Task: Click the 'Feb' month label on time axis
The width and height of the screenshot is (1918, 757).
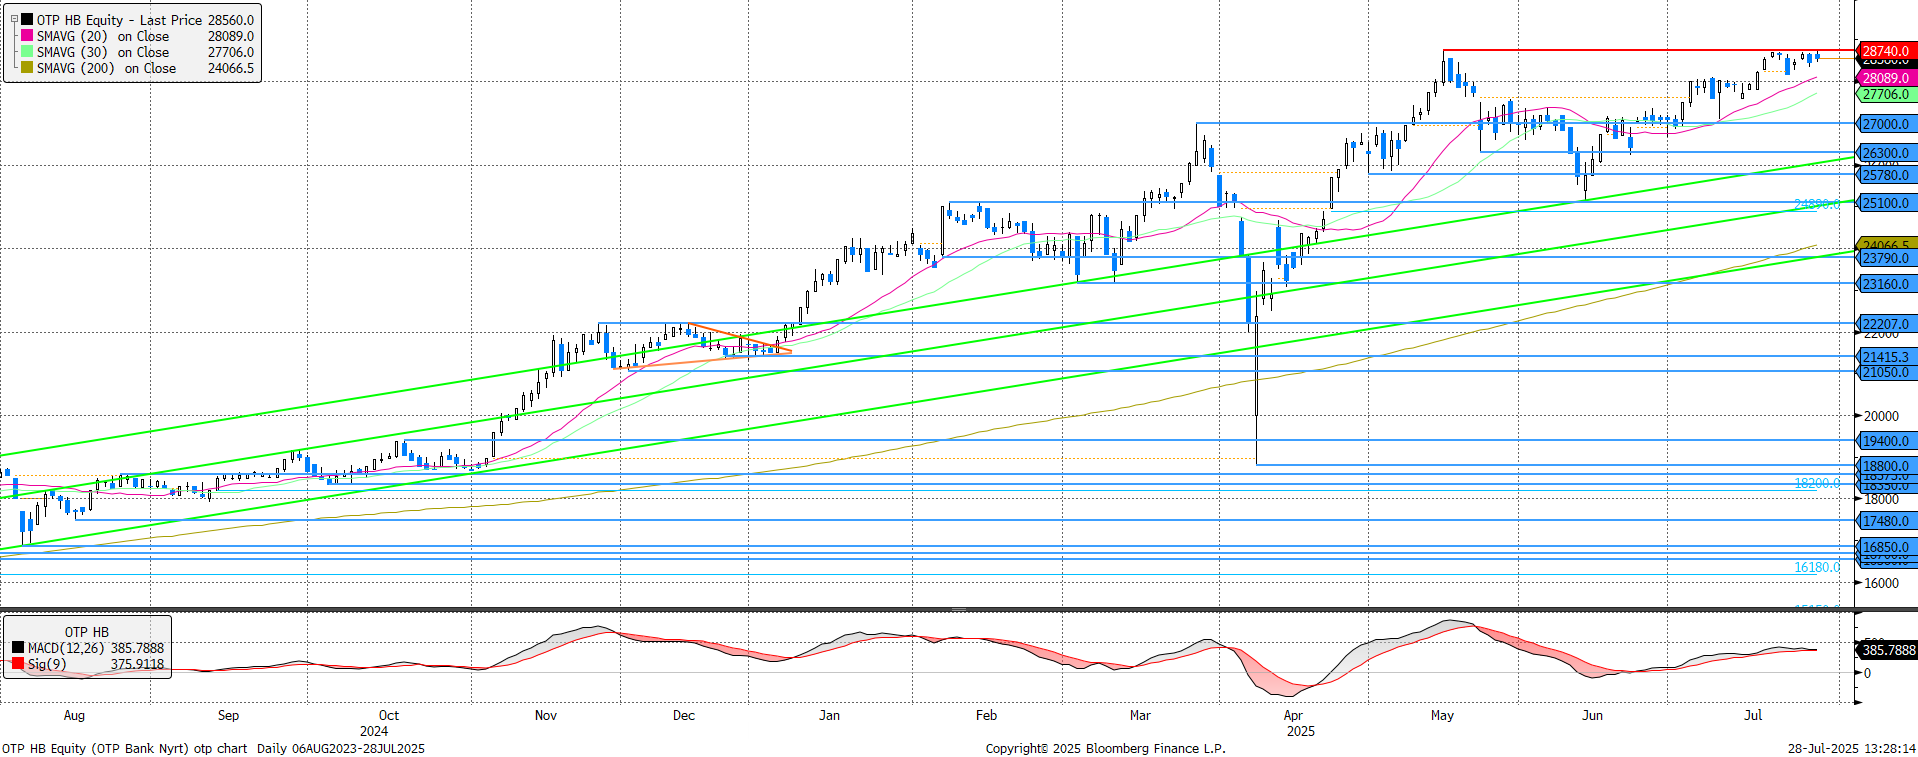Action: (986, 715)
